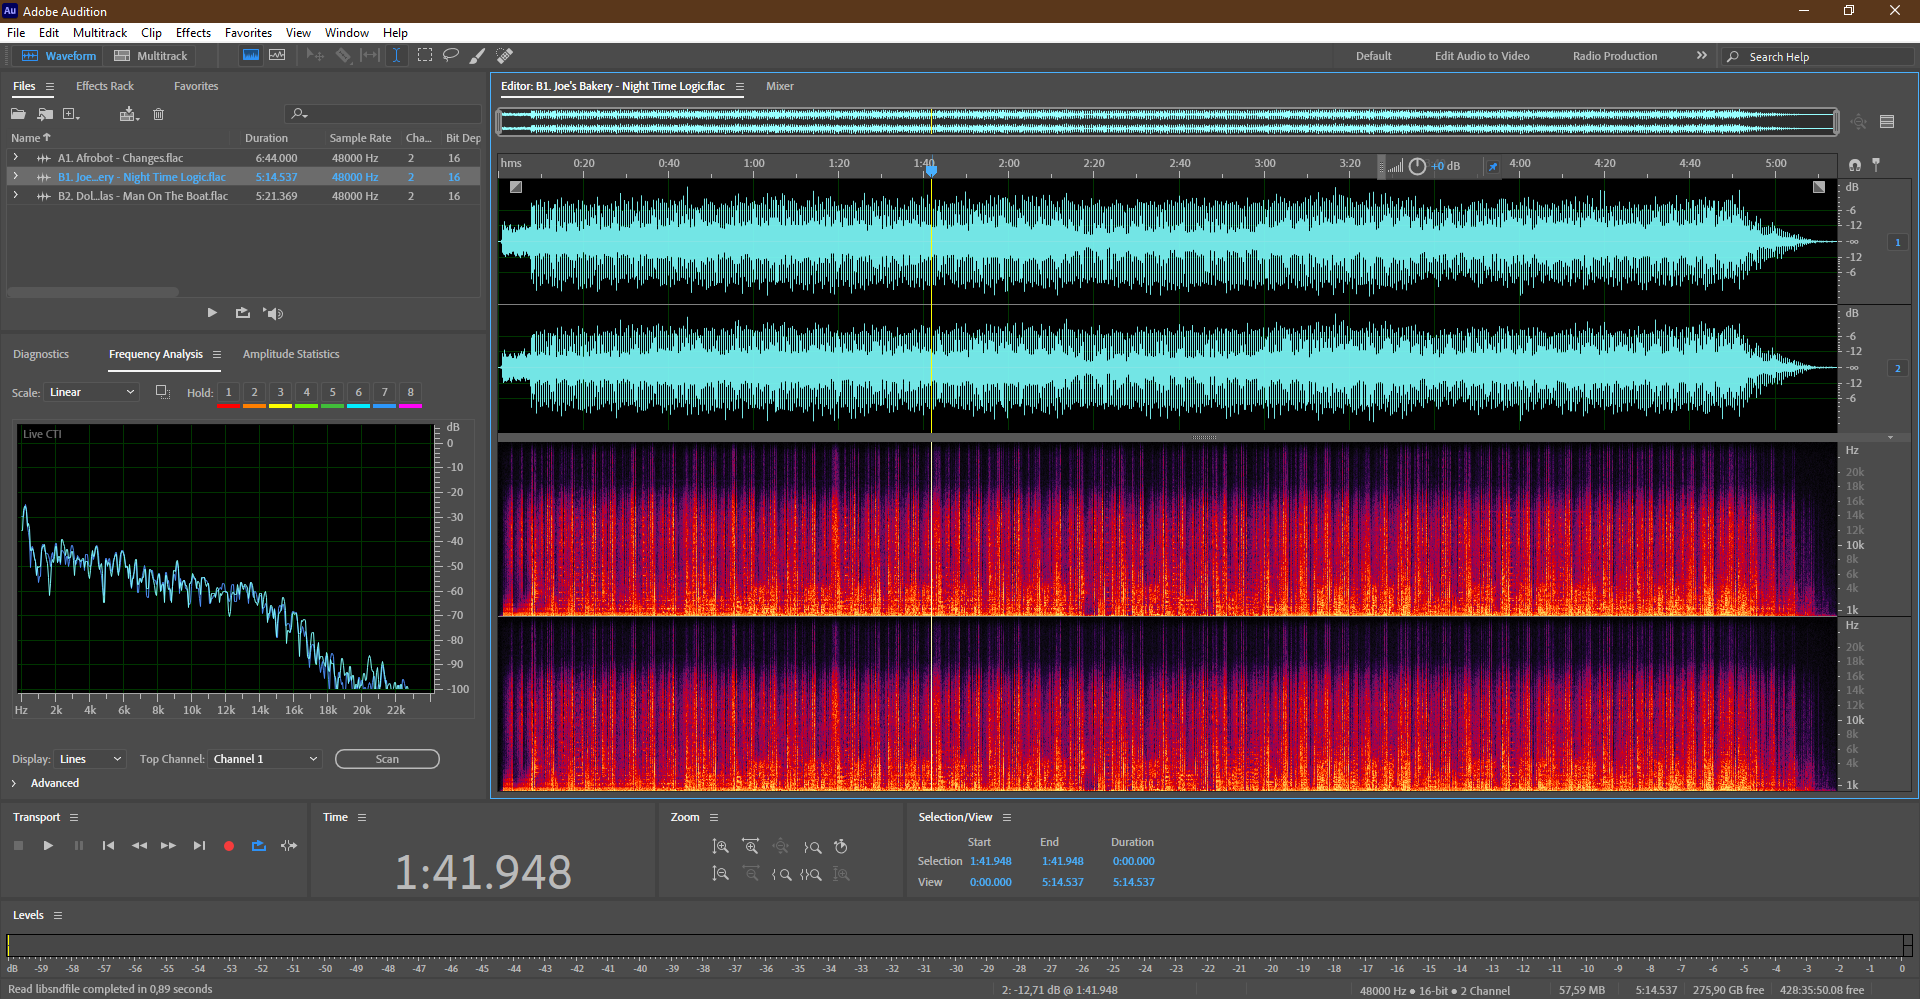Image resolution: width=1920 pixels, height=999 pixels.
Task: Switch to Waveform view button
Action: (x=59, y=56)
